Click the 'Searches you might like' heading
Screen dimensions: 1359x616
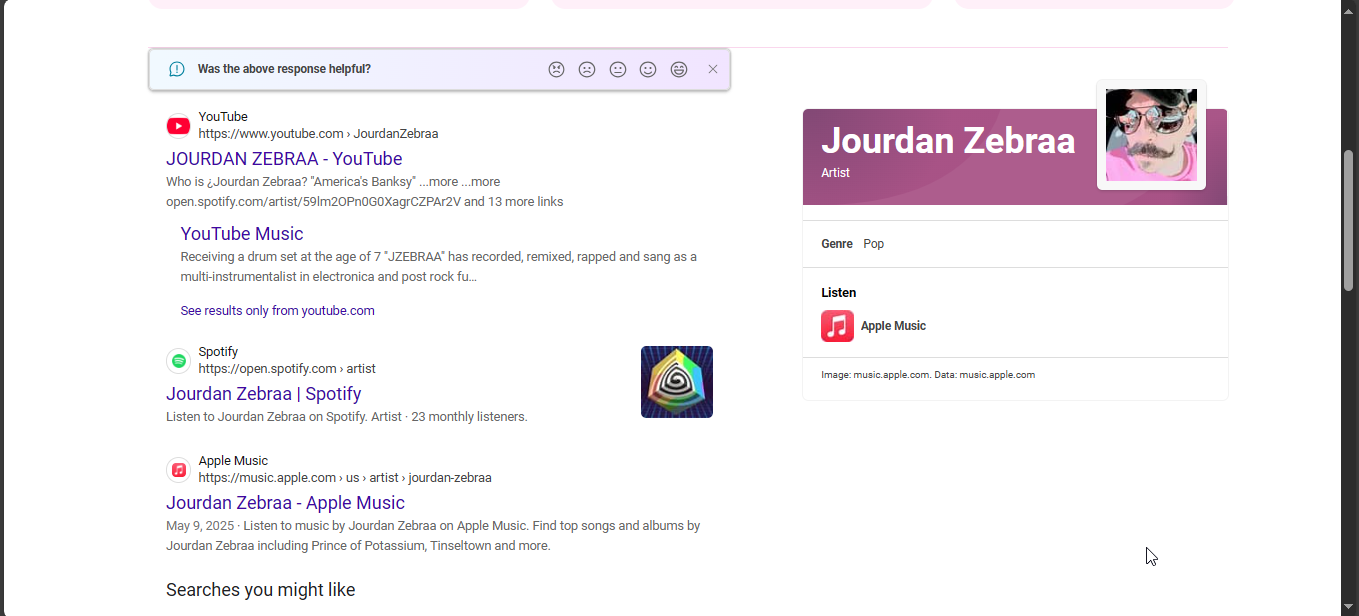(261, 590)
